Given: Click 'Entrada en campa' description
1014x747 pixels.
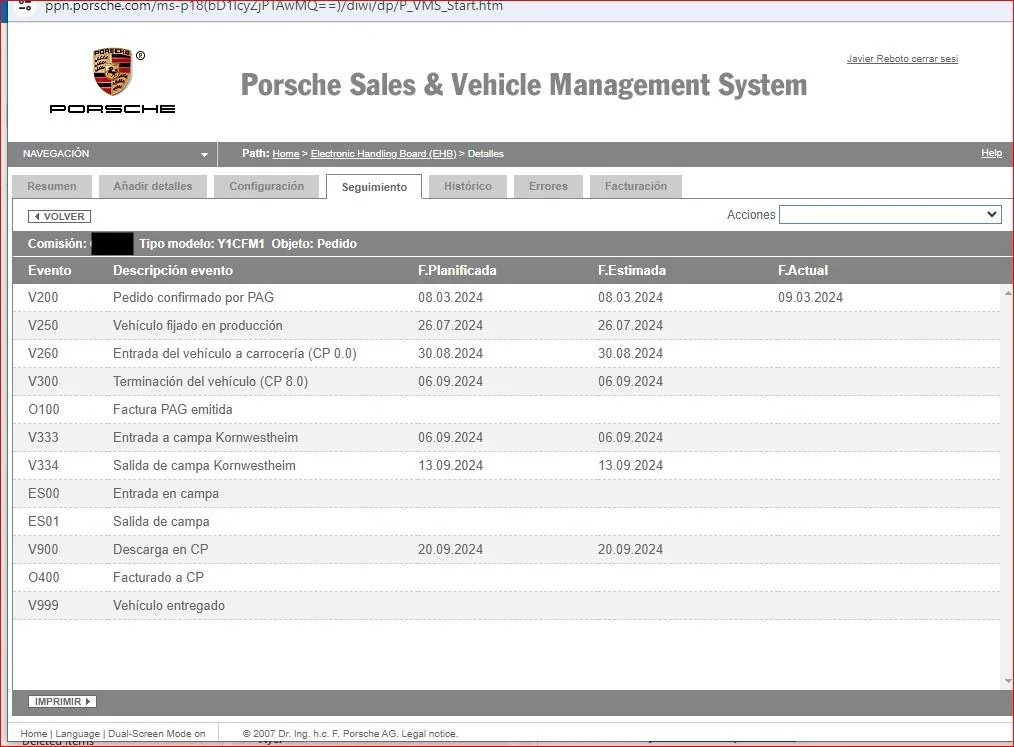Looking at the screenshot, I should pyautogui.click(x=166, y=493).
